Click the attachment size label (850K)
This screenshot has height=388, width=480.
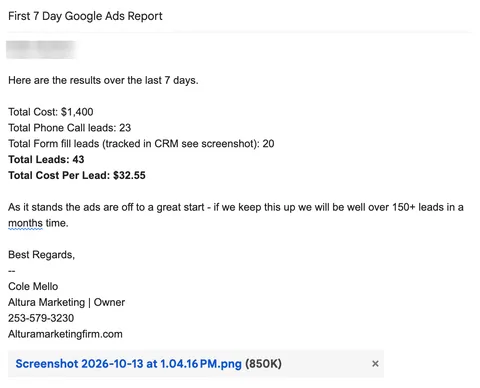pyautogui.click(x=263, y=364)
